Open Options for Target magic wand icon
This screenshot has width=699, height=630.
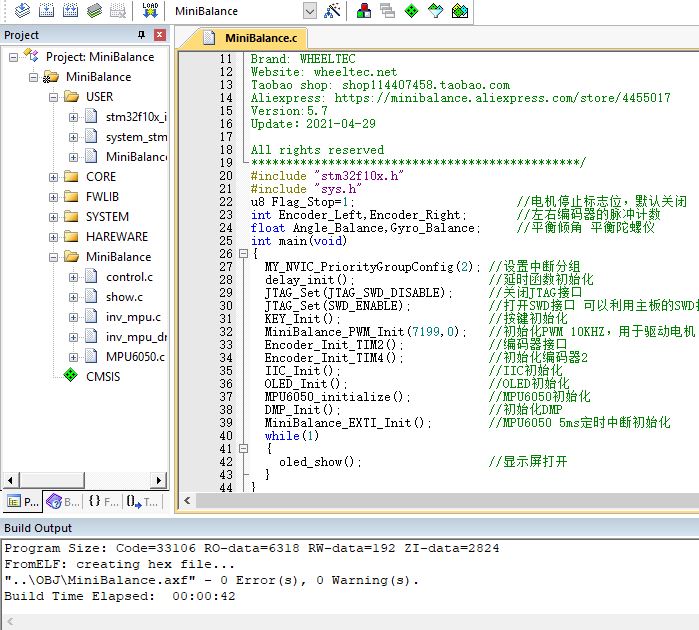point(333,11)
